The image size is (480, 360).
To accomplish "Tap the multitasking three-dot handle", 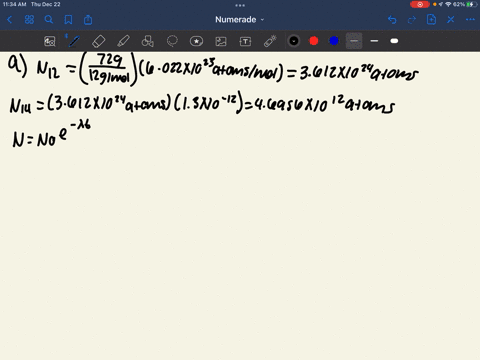I will click(x=240, y=5).
